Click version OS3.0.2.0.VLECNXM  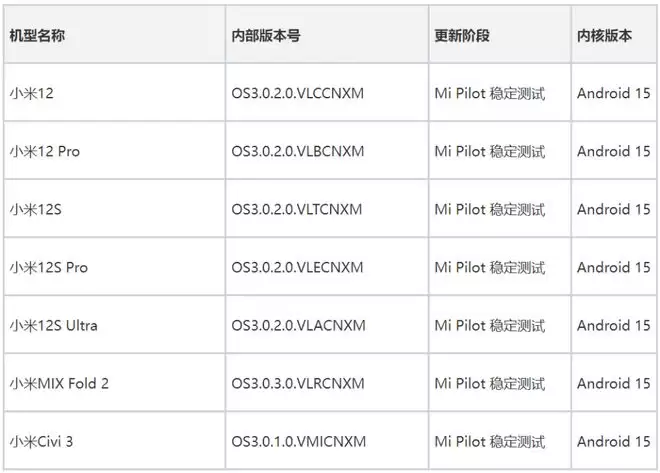pyautogui.click(x=297, y=268)
